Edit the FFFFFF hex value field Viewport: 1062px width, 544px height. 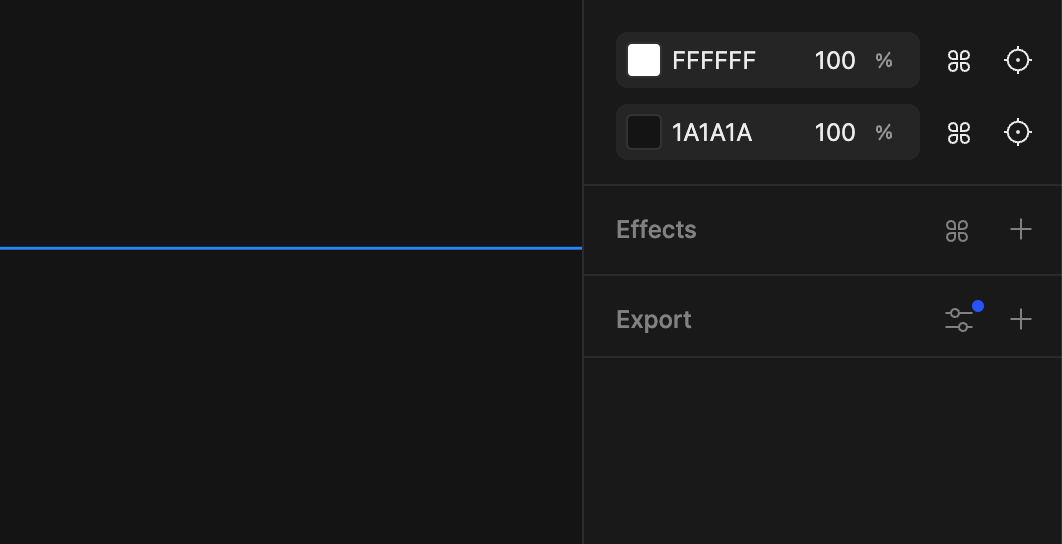714,61
